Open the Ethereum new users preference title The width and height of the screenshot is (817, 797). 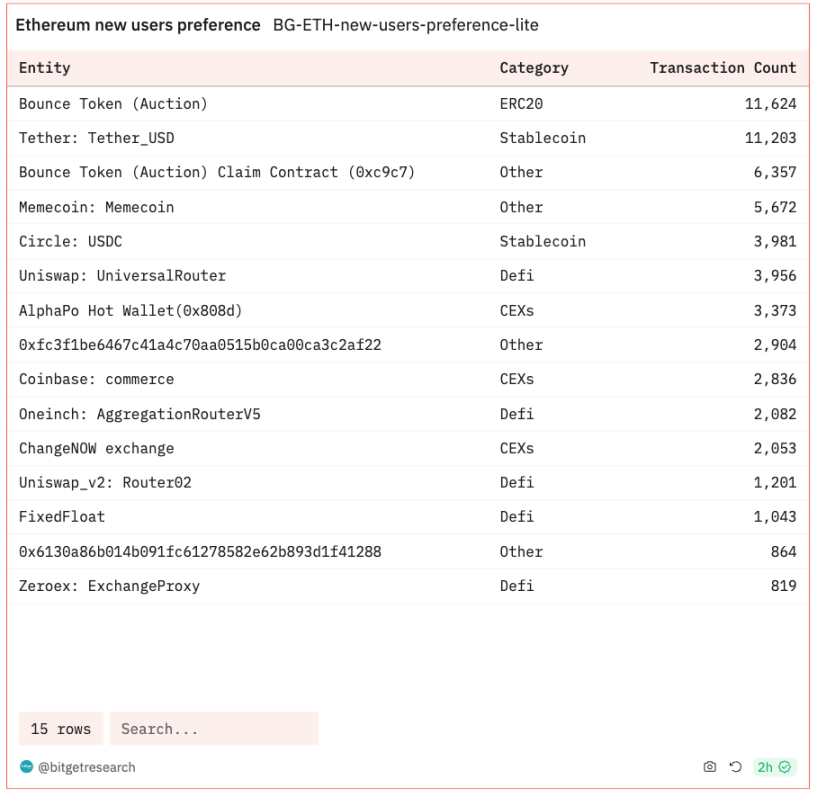pos(138,25)
